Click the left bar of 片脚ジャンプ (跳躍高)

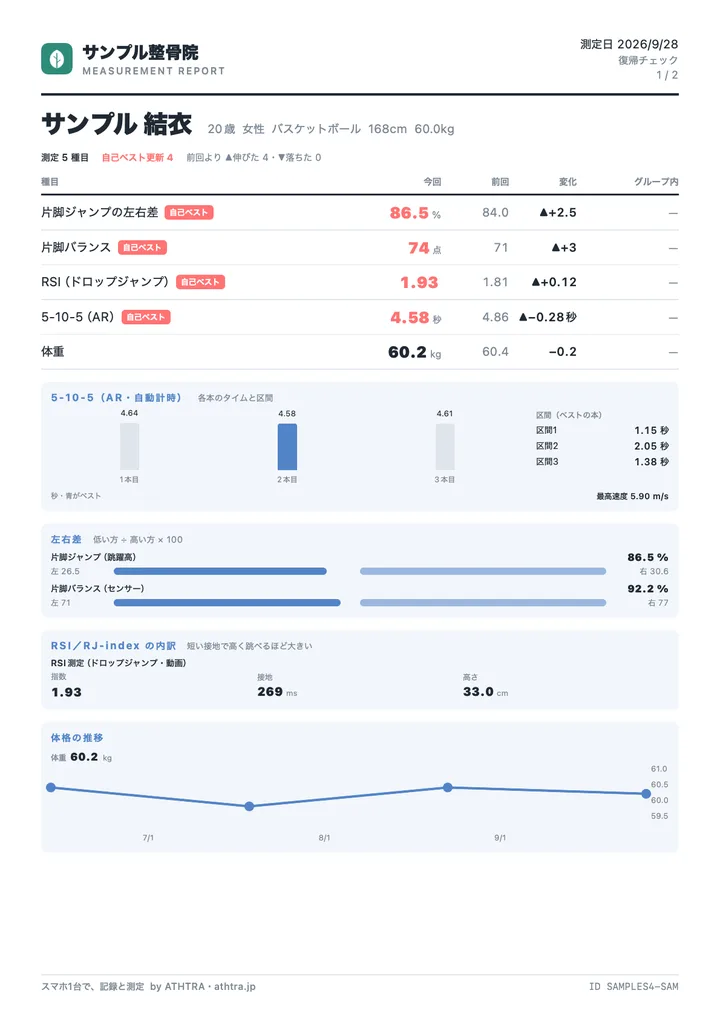220,571
